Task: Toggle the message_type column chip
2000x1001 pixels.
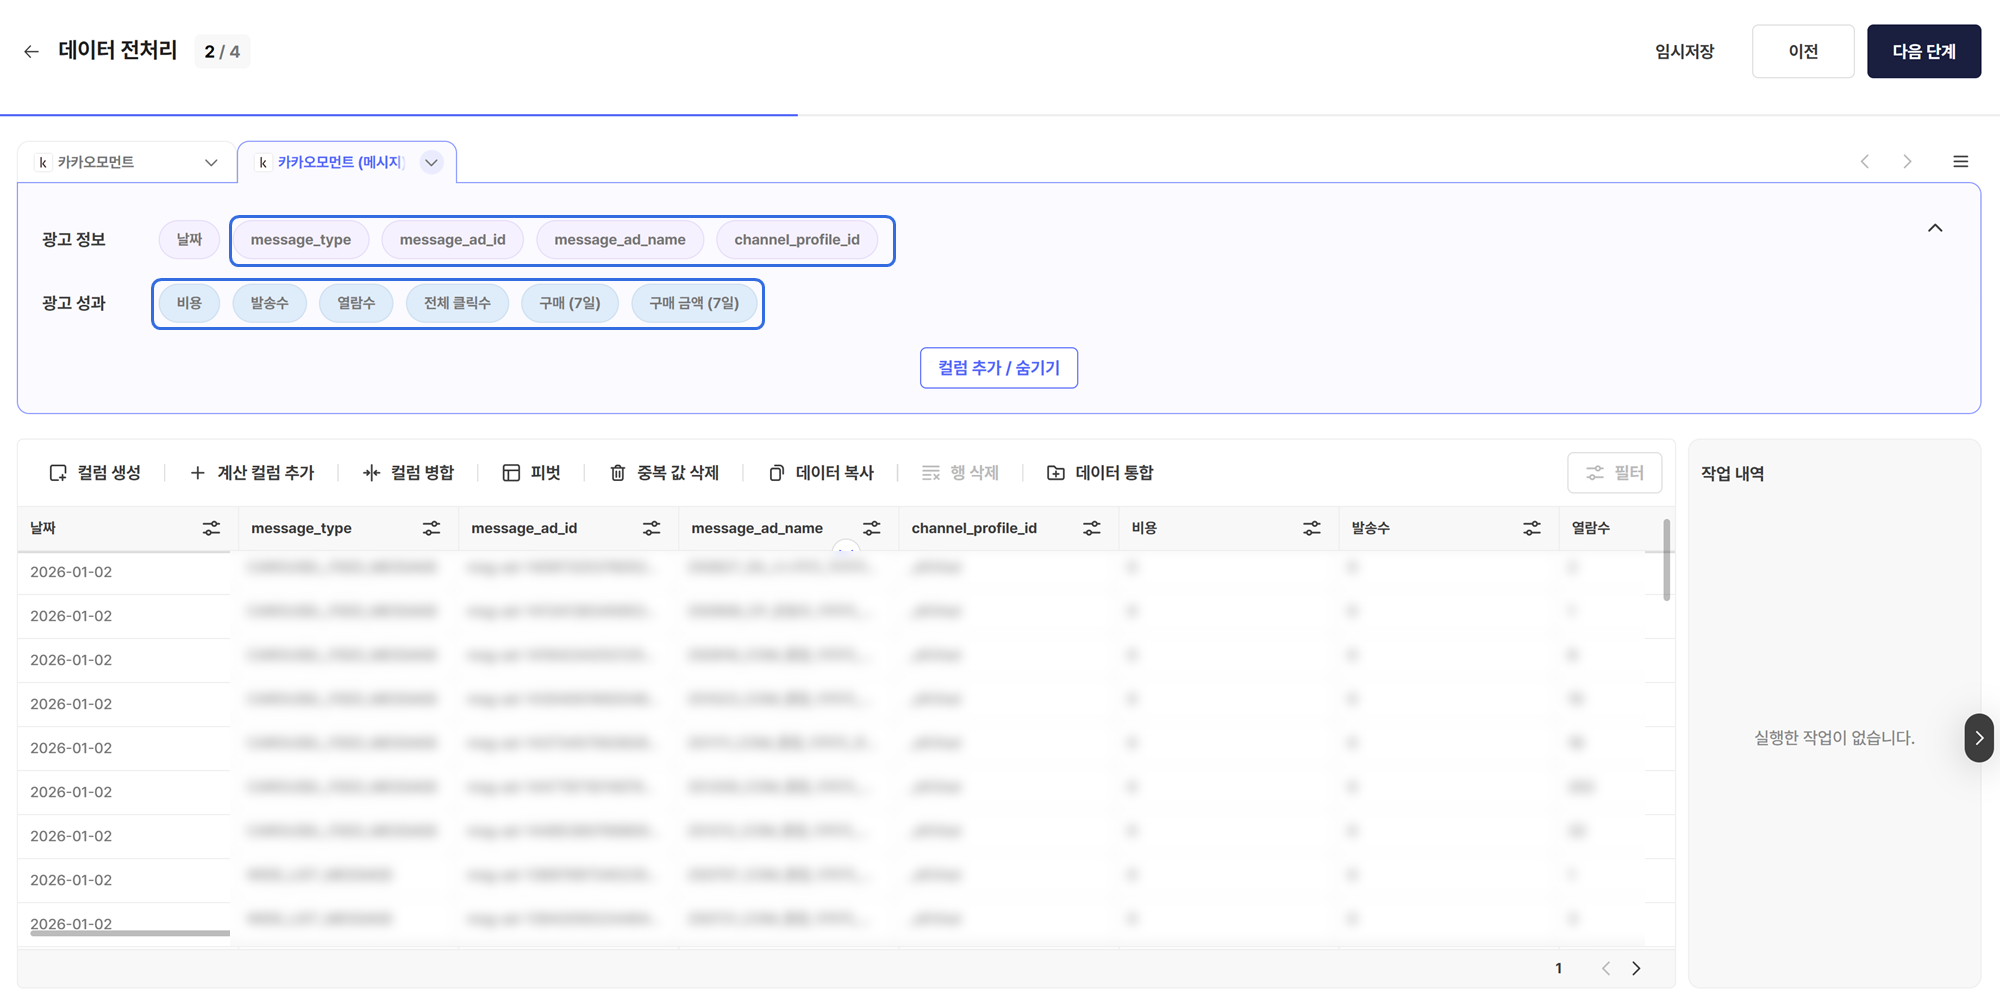Action: [301, 240]
